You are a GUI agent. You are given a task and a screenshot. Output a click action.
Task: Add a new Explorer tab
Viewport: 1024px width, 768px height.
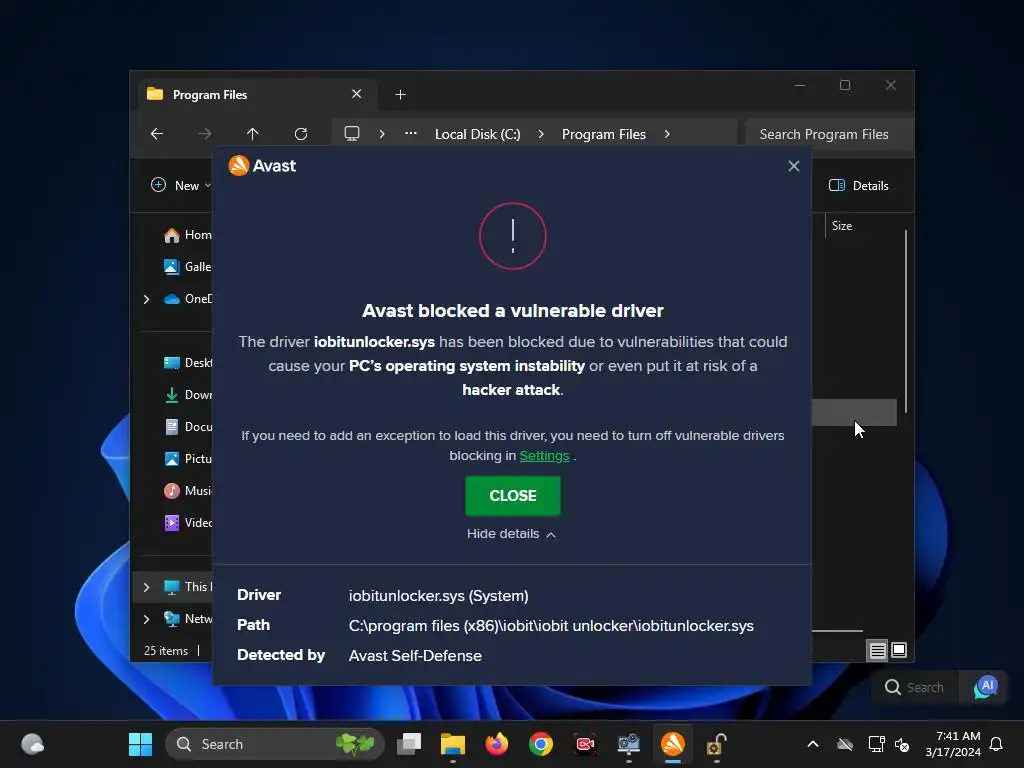[x=400, y=95]
